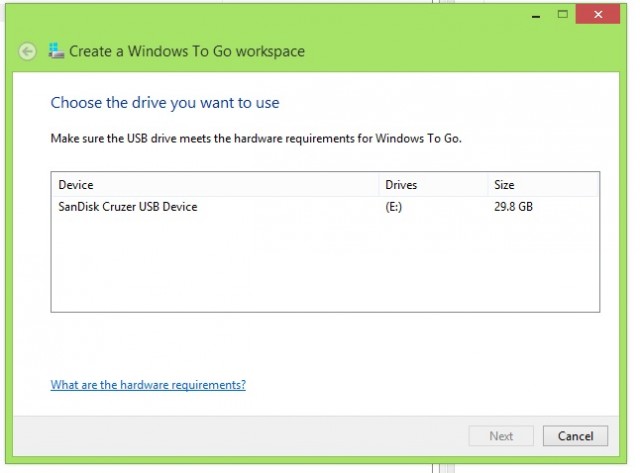
Task: Click empty space in the device list
Action: click(x=325, y=265)
